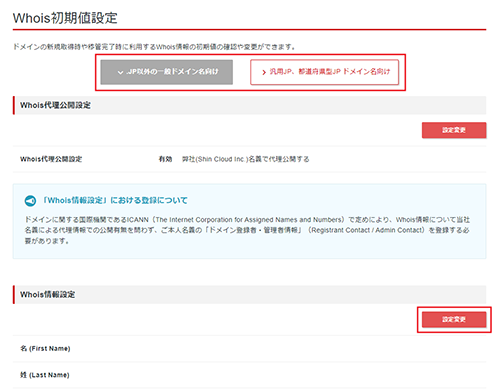
Task: Select the JP以外の一般ドメイン名向け tab
Action: (167, 72)
